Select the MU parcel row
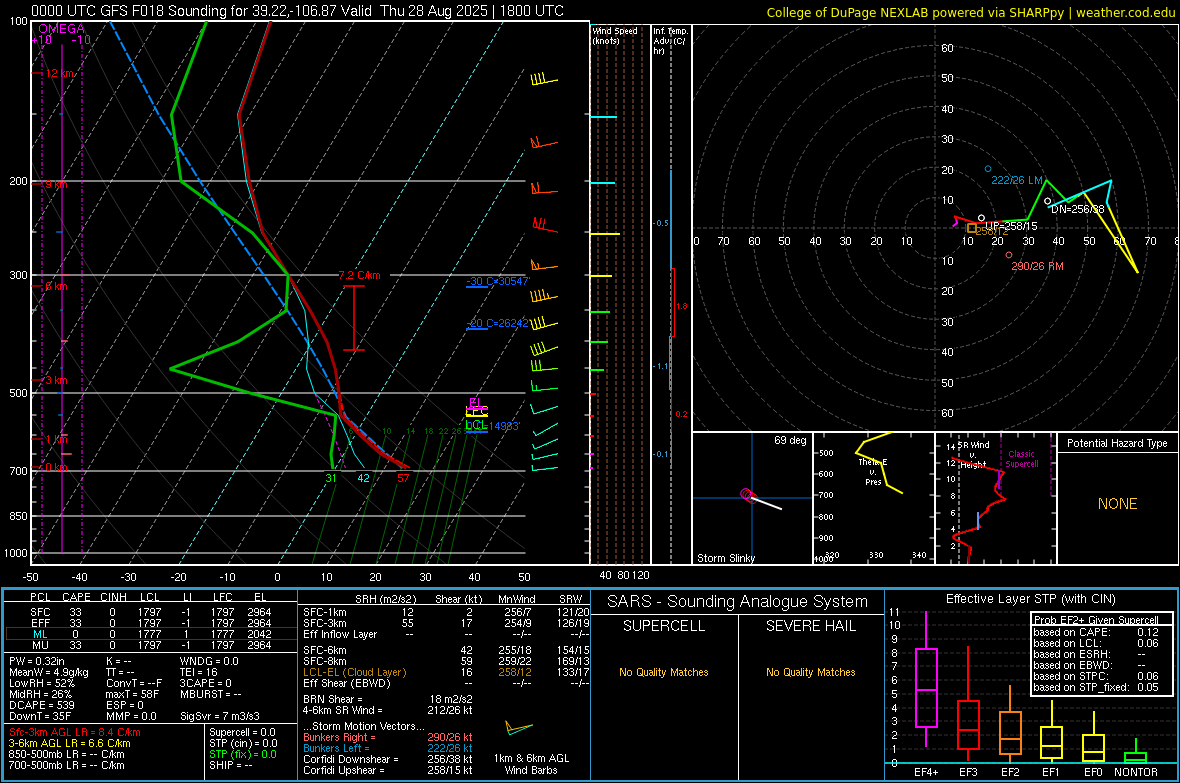 pyautogui.click(x=151, y=645)
